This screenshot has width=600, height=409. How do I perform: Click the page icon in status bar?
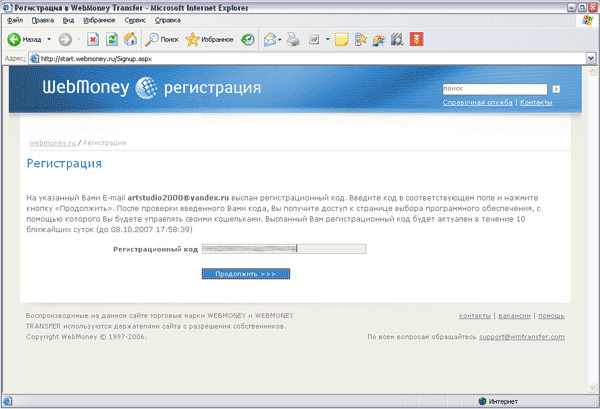tap(7, 401)
